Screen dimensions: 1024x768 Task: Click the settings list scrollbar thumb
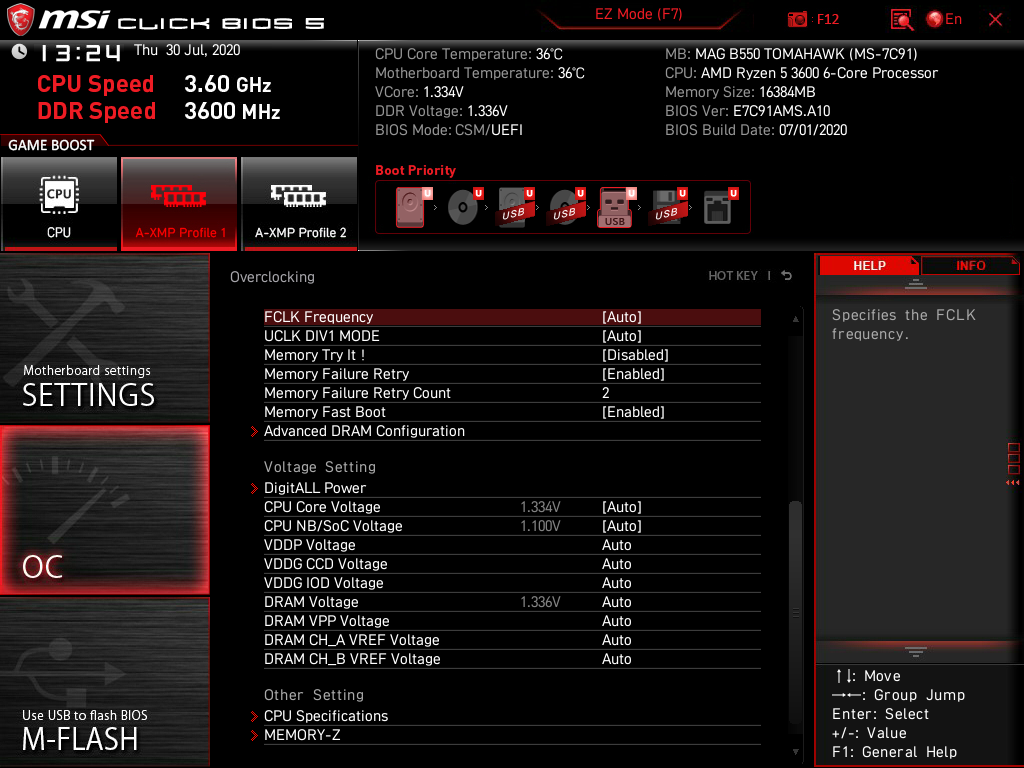click(795, 611)
